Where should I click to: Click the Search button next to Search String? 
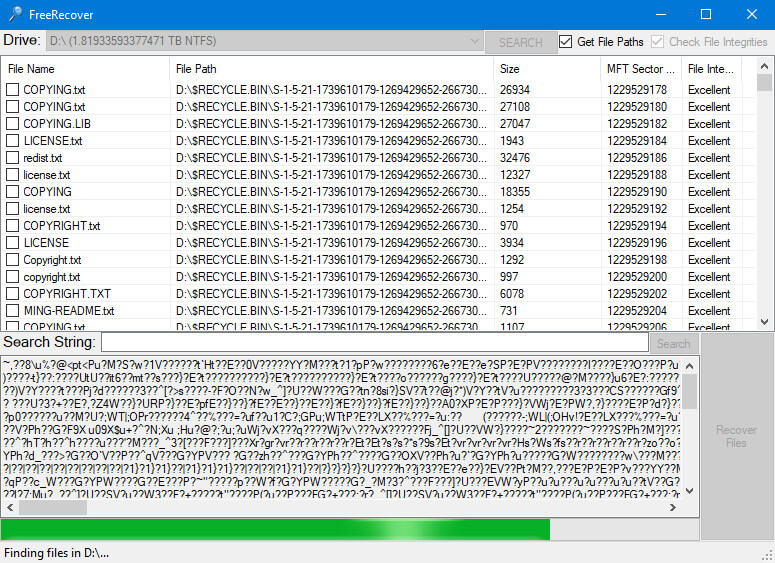[674, 344]
